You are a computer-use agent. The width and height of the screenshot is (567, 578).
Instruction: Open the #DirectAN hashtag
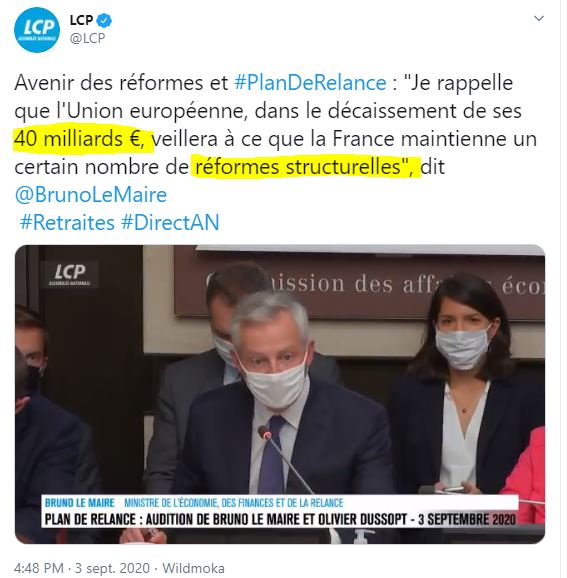click(170, 222)
